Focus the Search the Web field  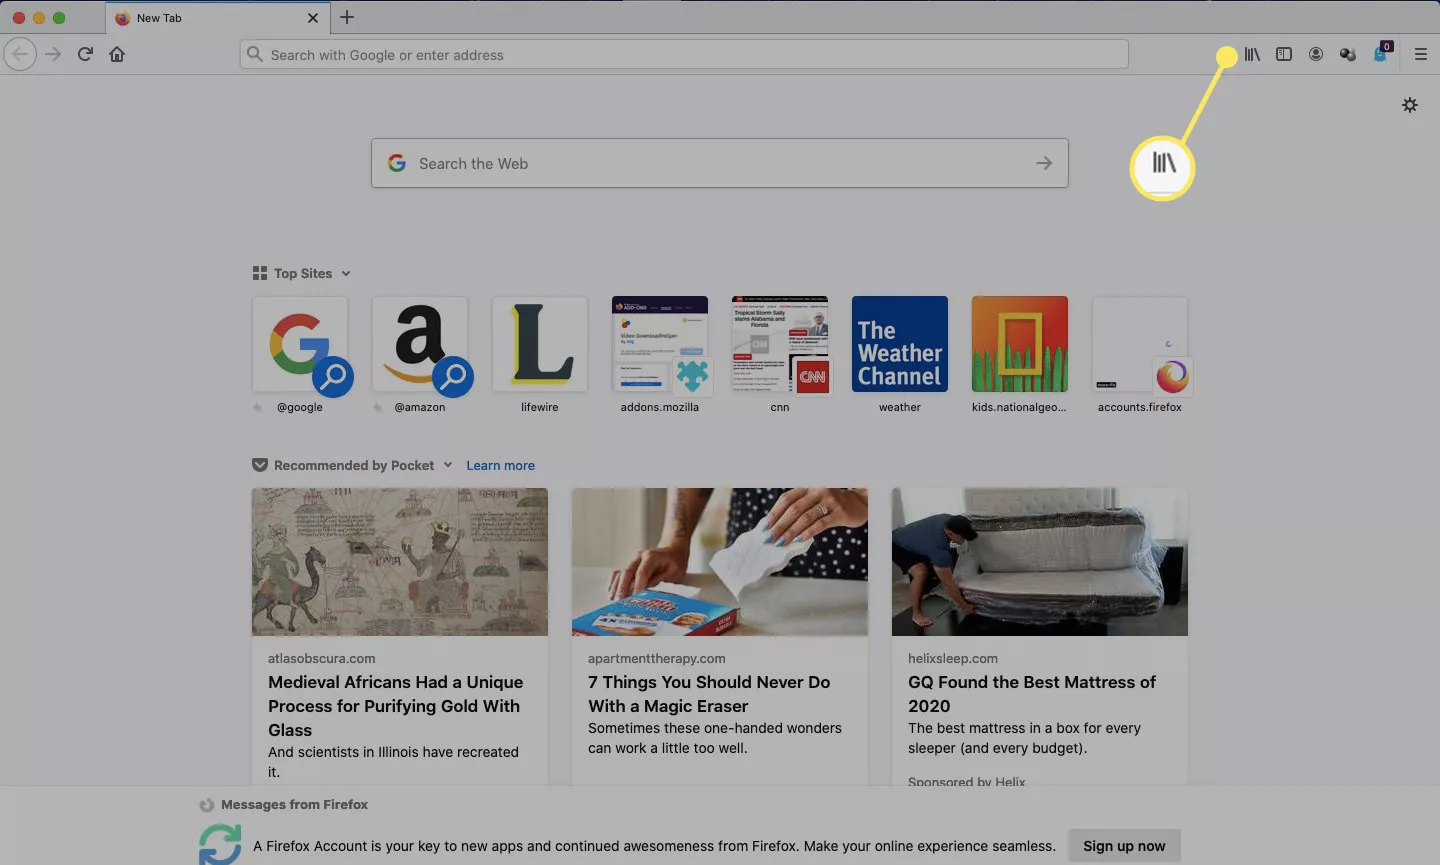tap(719, 163)
